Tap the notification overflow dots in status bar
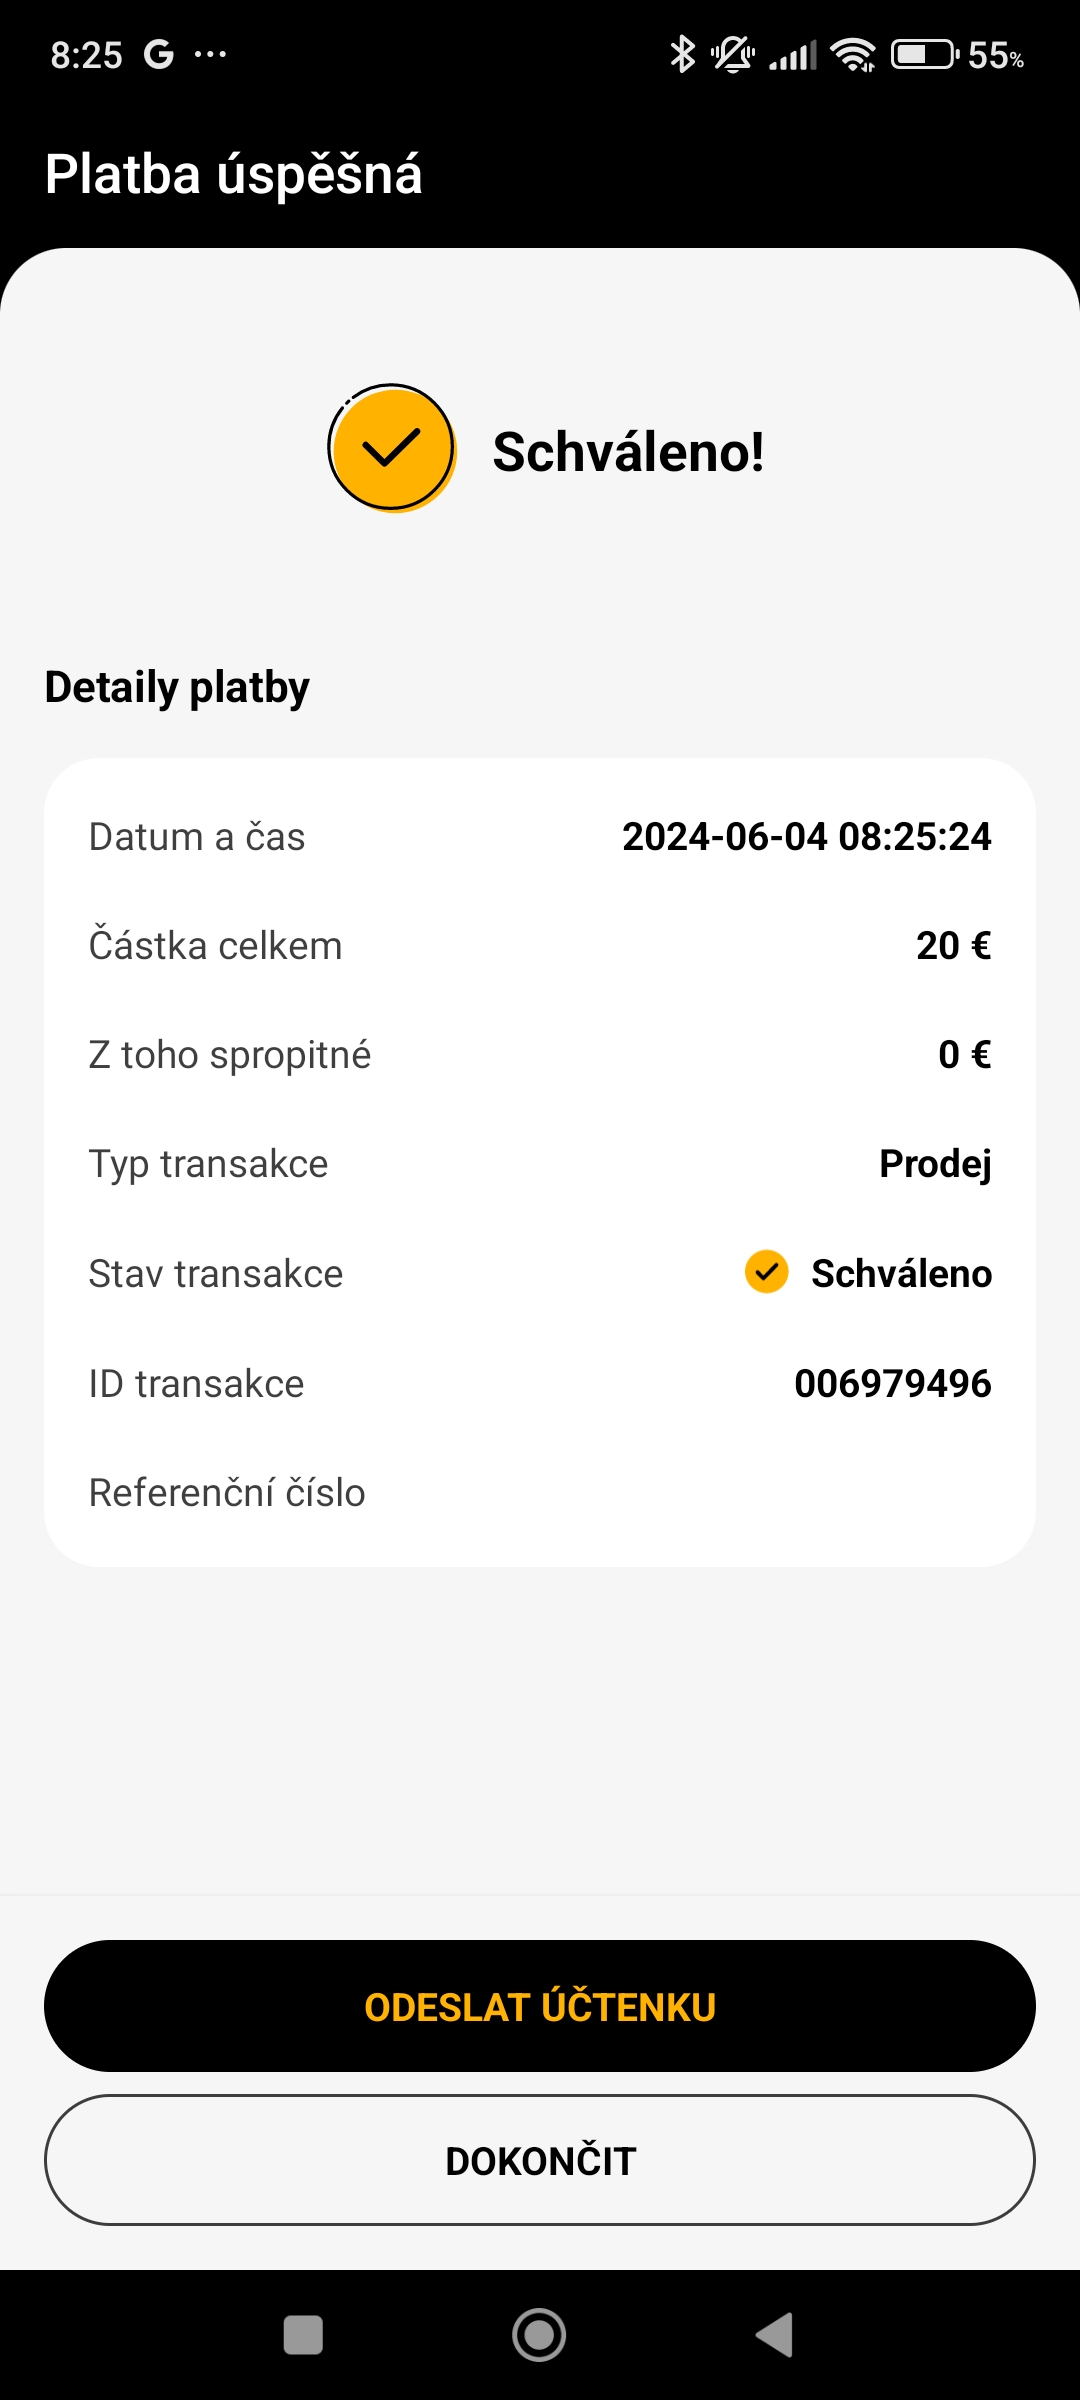The height and width of the screenshot is (2400, 1080). coord(210,54)
